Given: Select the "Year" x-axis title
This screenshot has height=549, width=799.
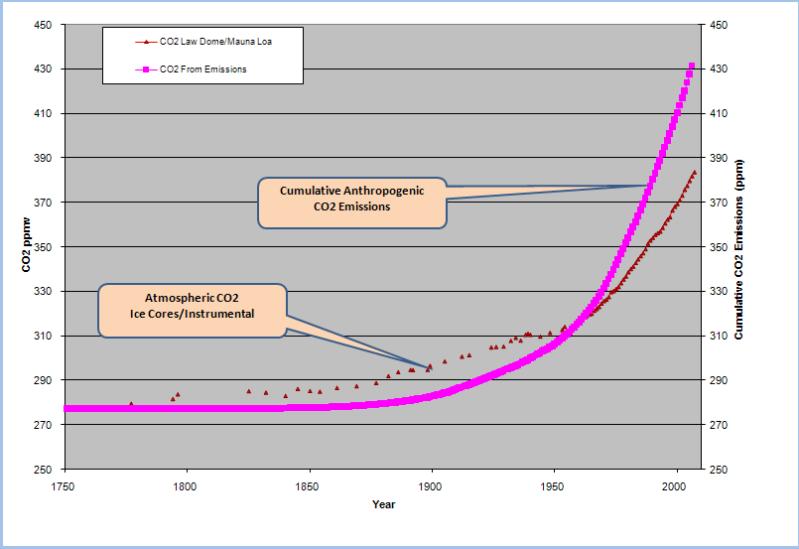Looking at the screenshot, I should click(385, 505).
